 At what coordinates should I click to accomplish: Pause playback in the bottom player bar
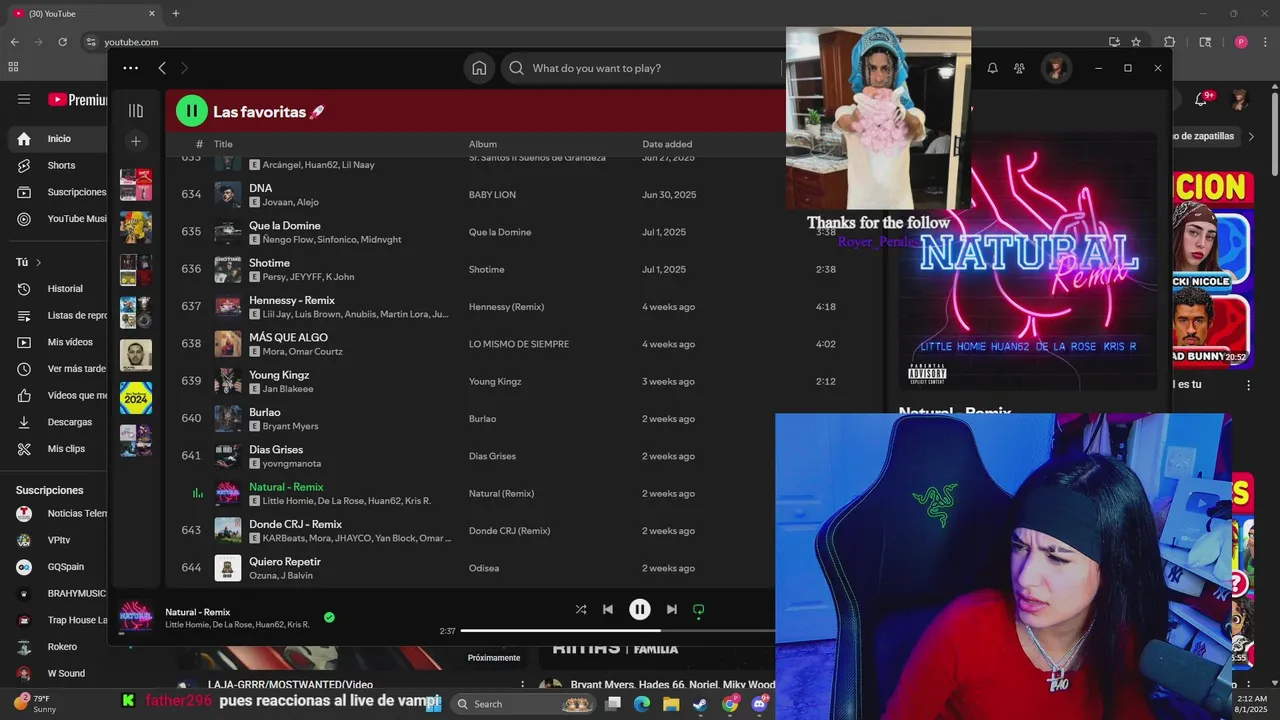pos(640,609)
